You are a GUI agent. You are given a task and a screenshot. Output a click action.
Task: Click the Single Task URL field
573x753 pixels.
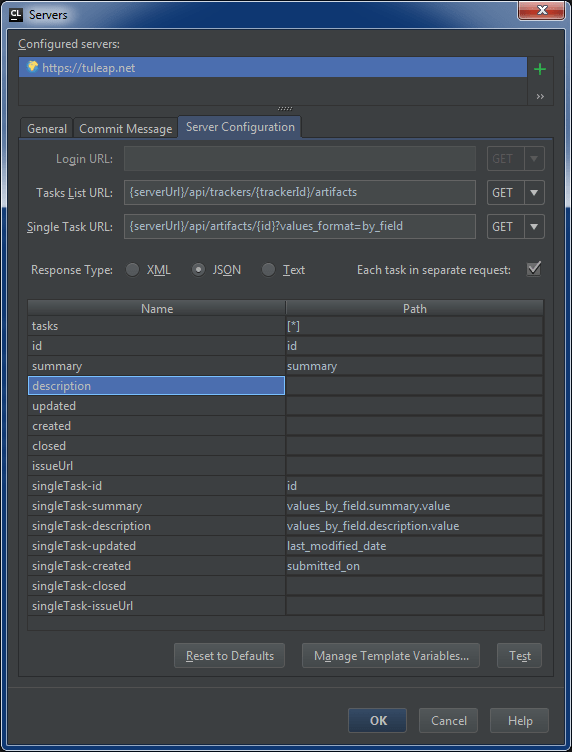[x=300, y=226]
